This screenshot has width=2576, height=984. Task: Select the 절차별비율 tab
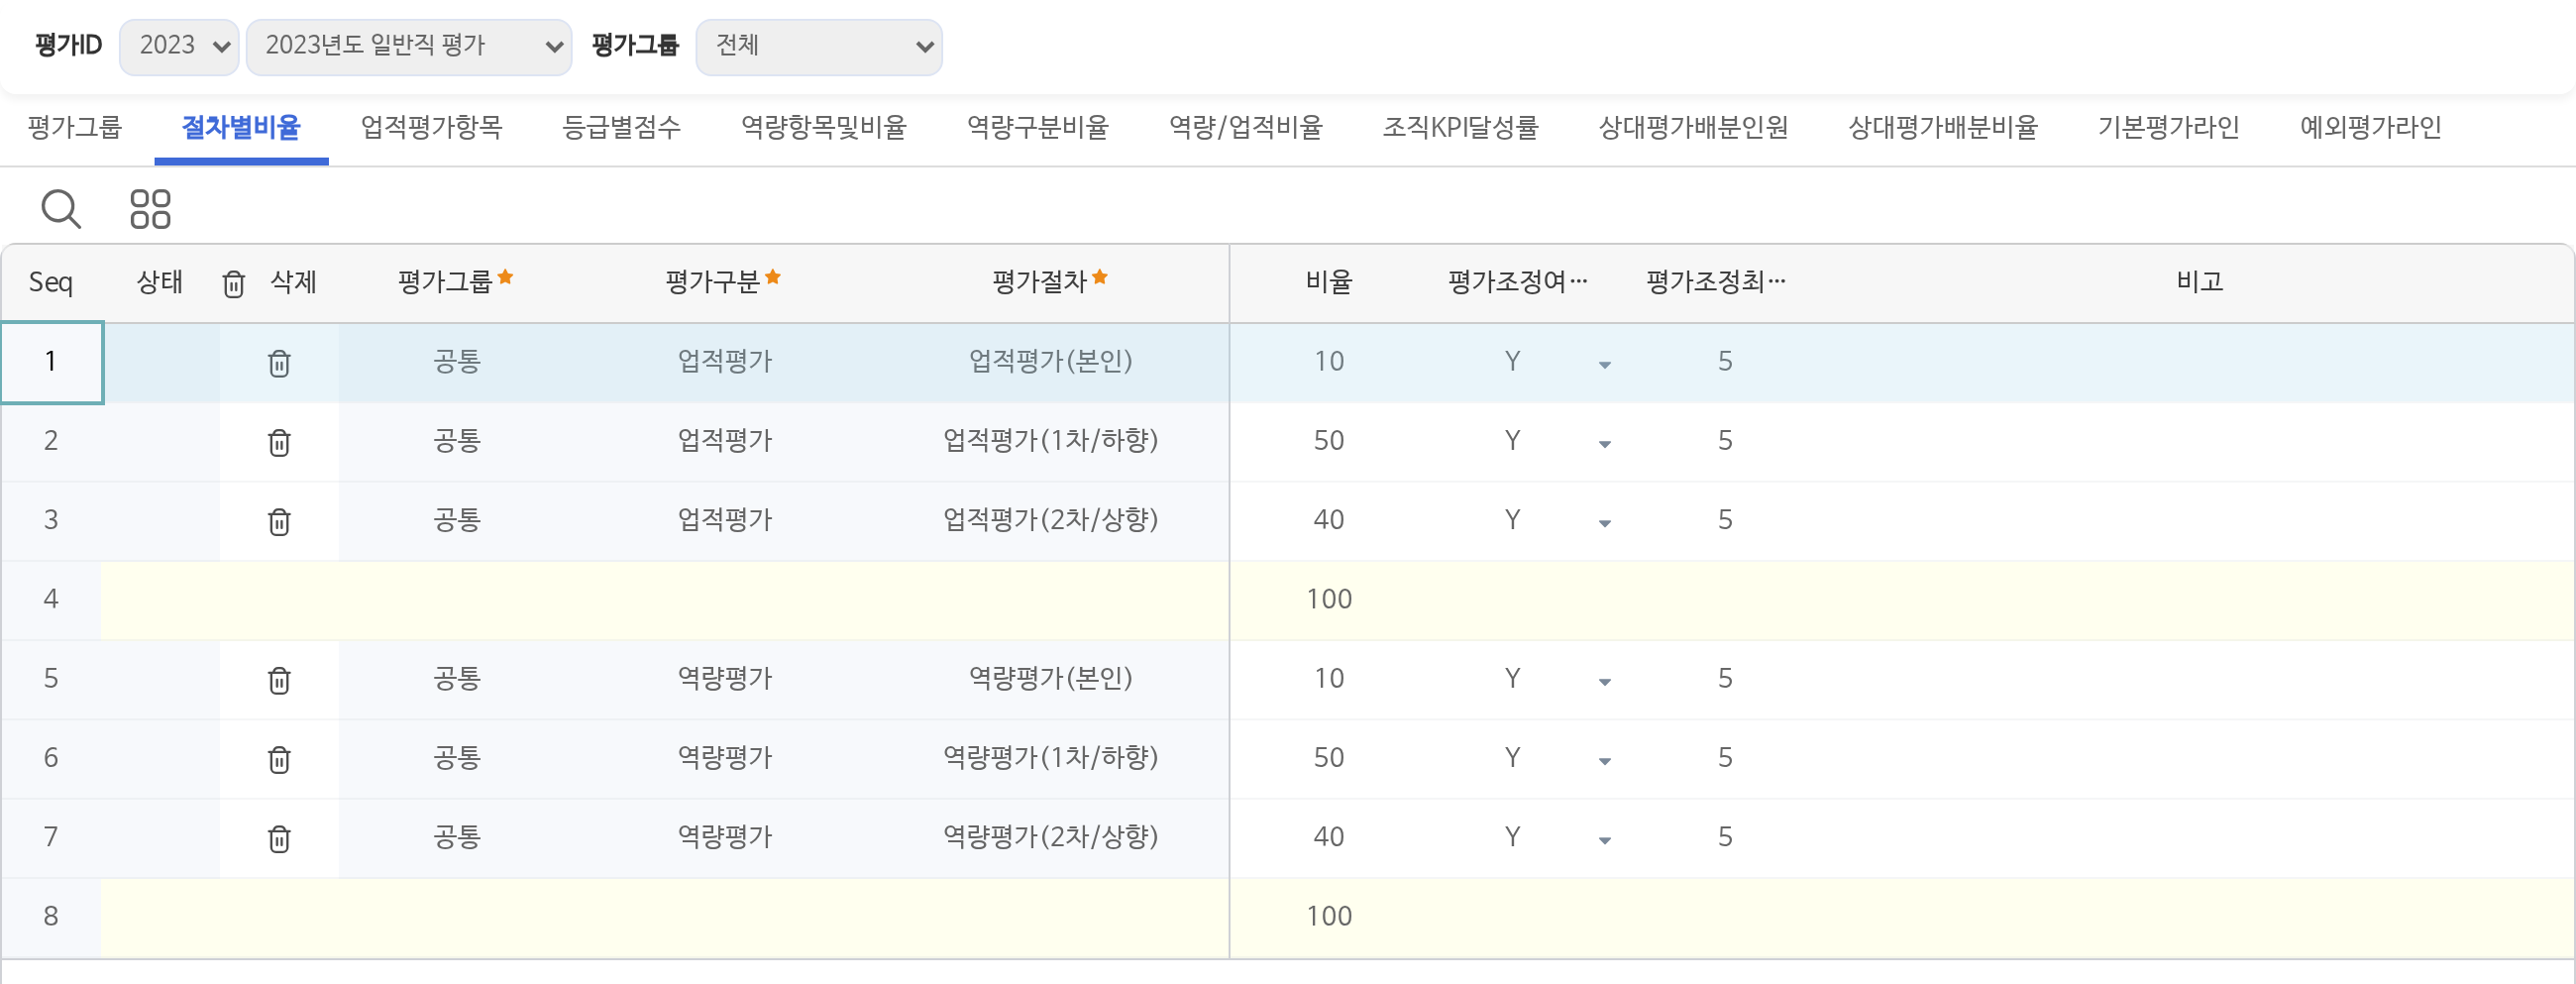pyautogui.click(x=241, y=127)
